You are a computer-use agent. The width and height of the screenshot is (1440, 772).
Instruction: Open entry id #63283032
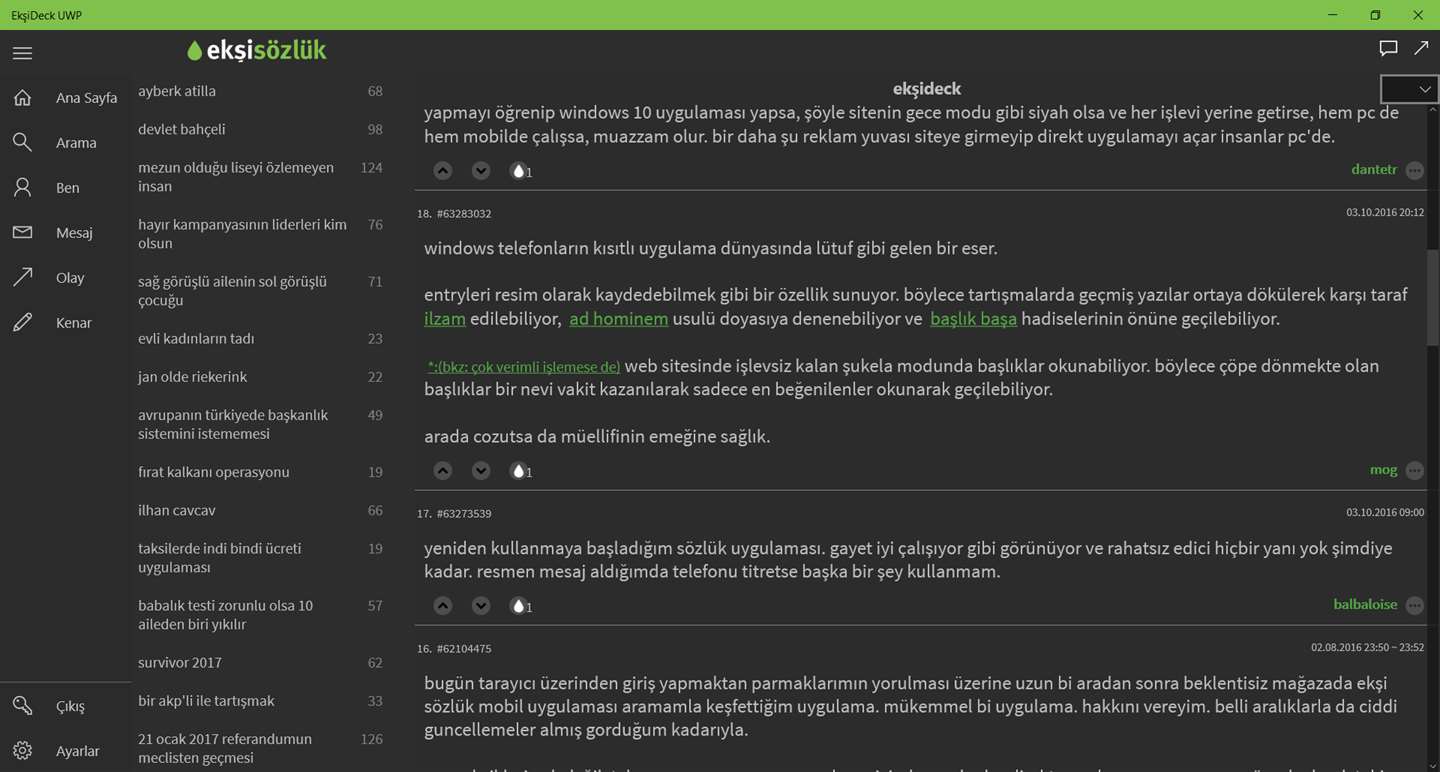tap(464, 214)
